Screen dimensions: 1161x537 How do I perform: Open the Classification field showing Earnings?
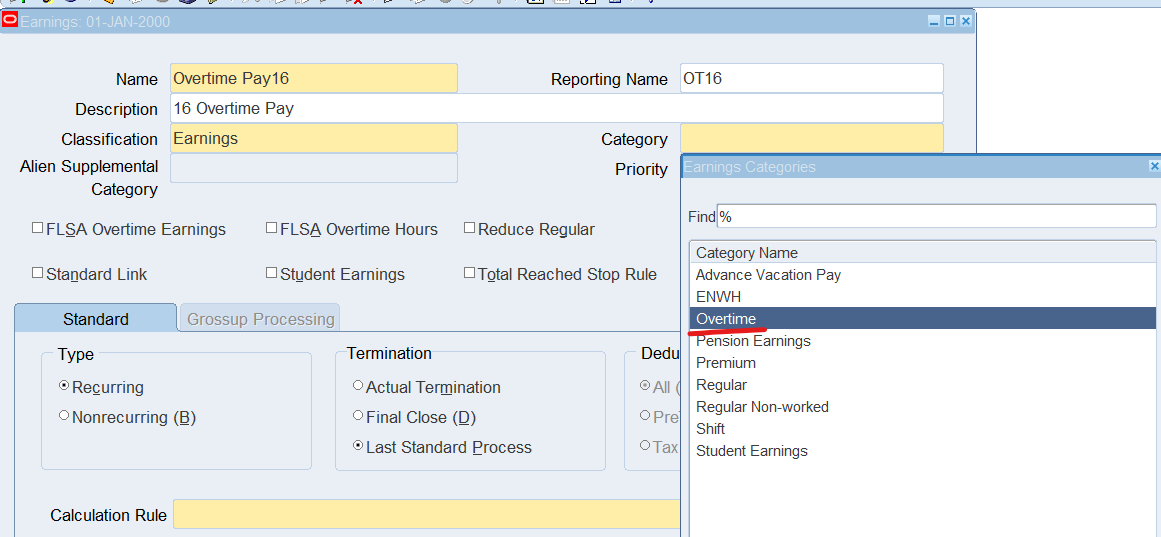(313, 139)
